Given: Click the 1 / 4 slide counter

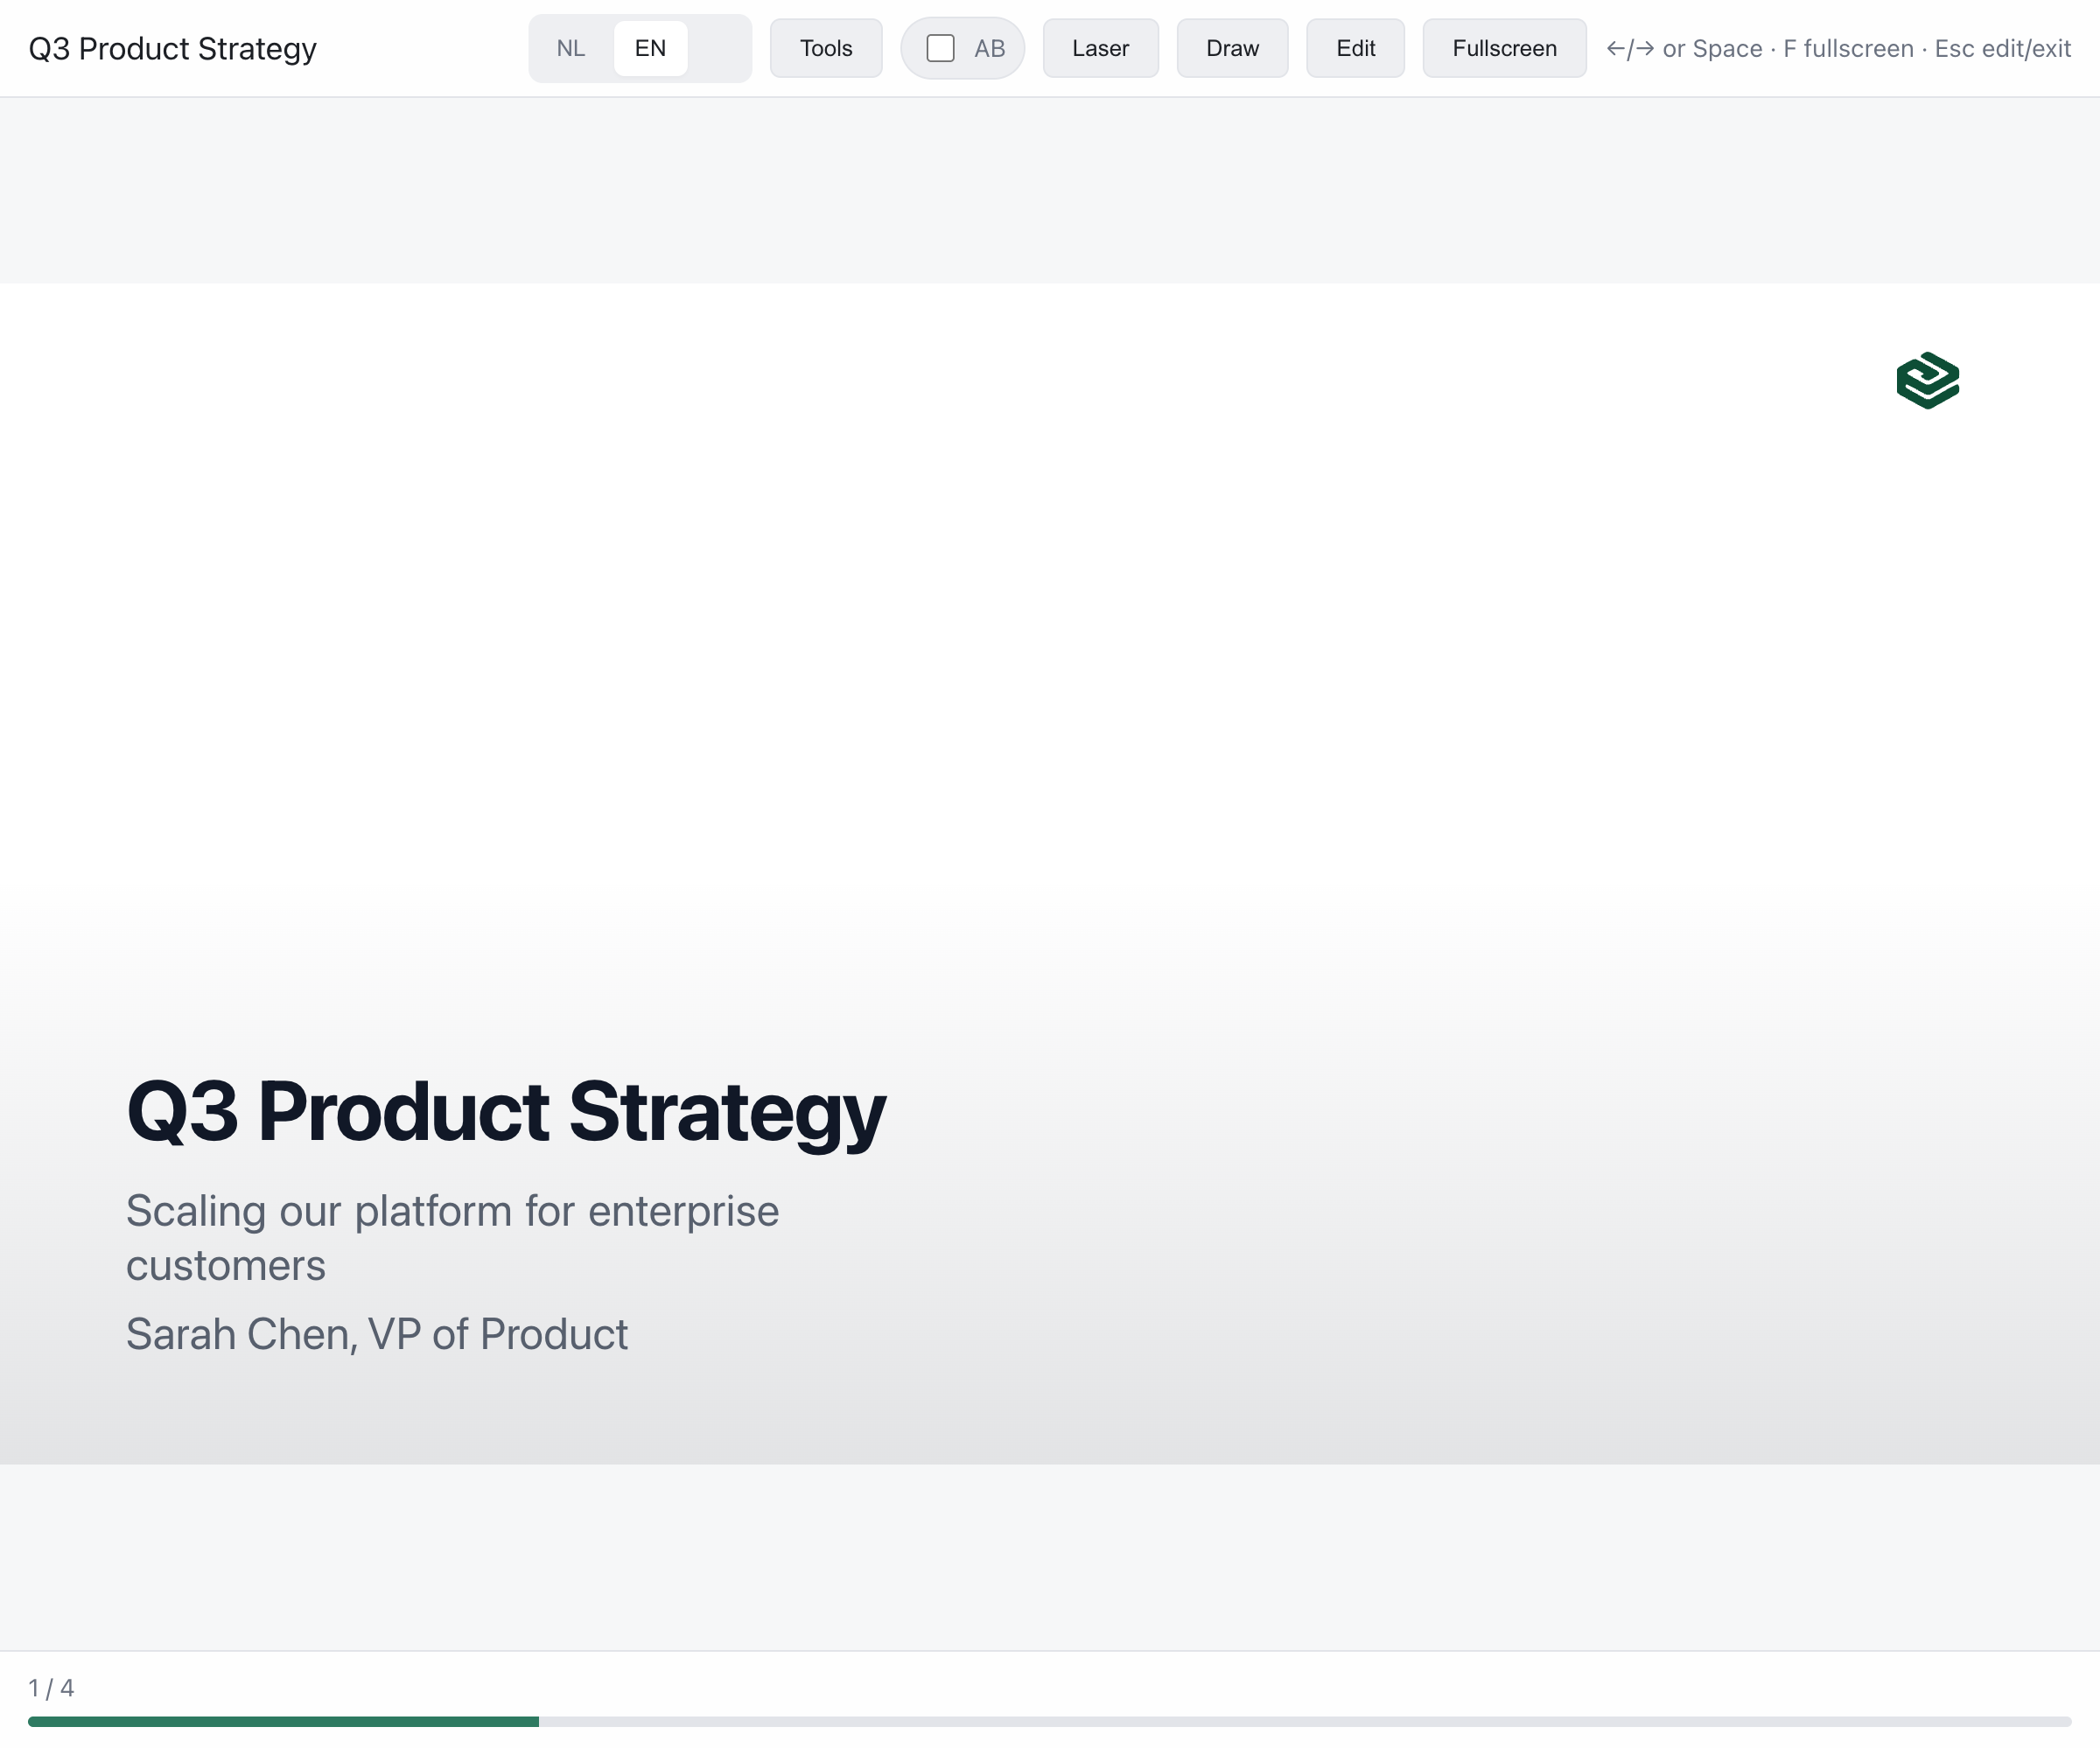Looking at the screenshot, I should 51,1688.
